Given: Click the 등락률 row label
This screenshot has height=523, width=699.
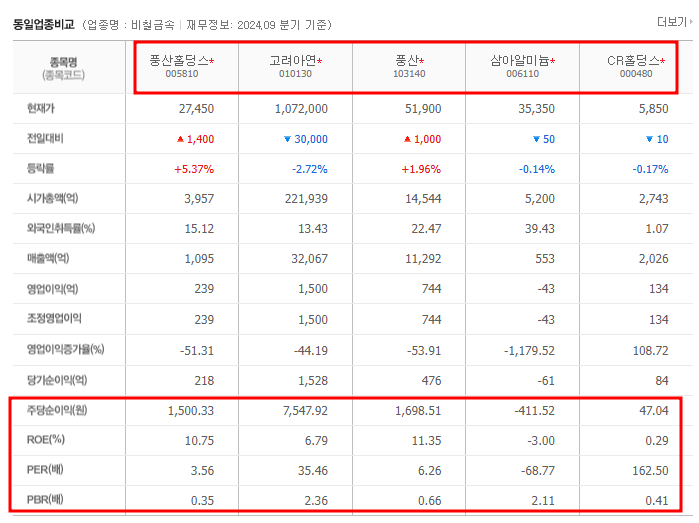Looking at the screenshot, I should point(41,169).
